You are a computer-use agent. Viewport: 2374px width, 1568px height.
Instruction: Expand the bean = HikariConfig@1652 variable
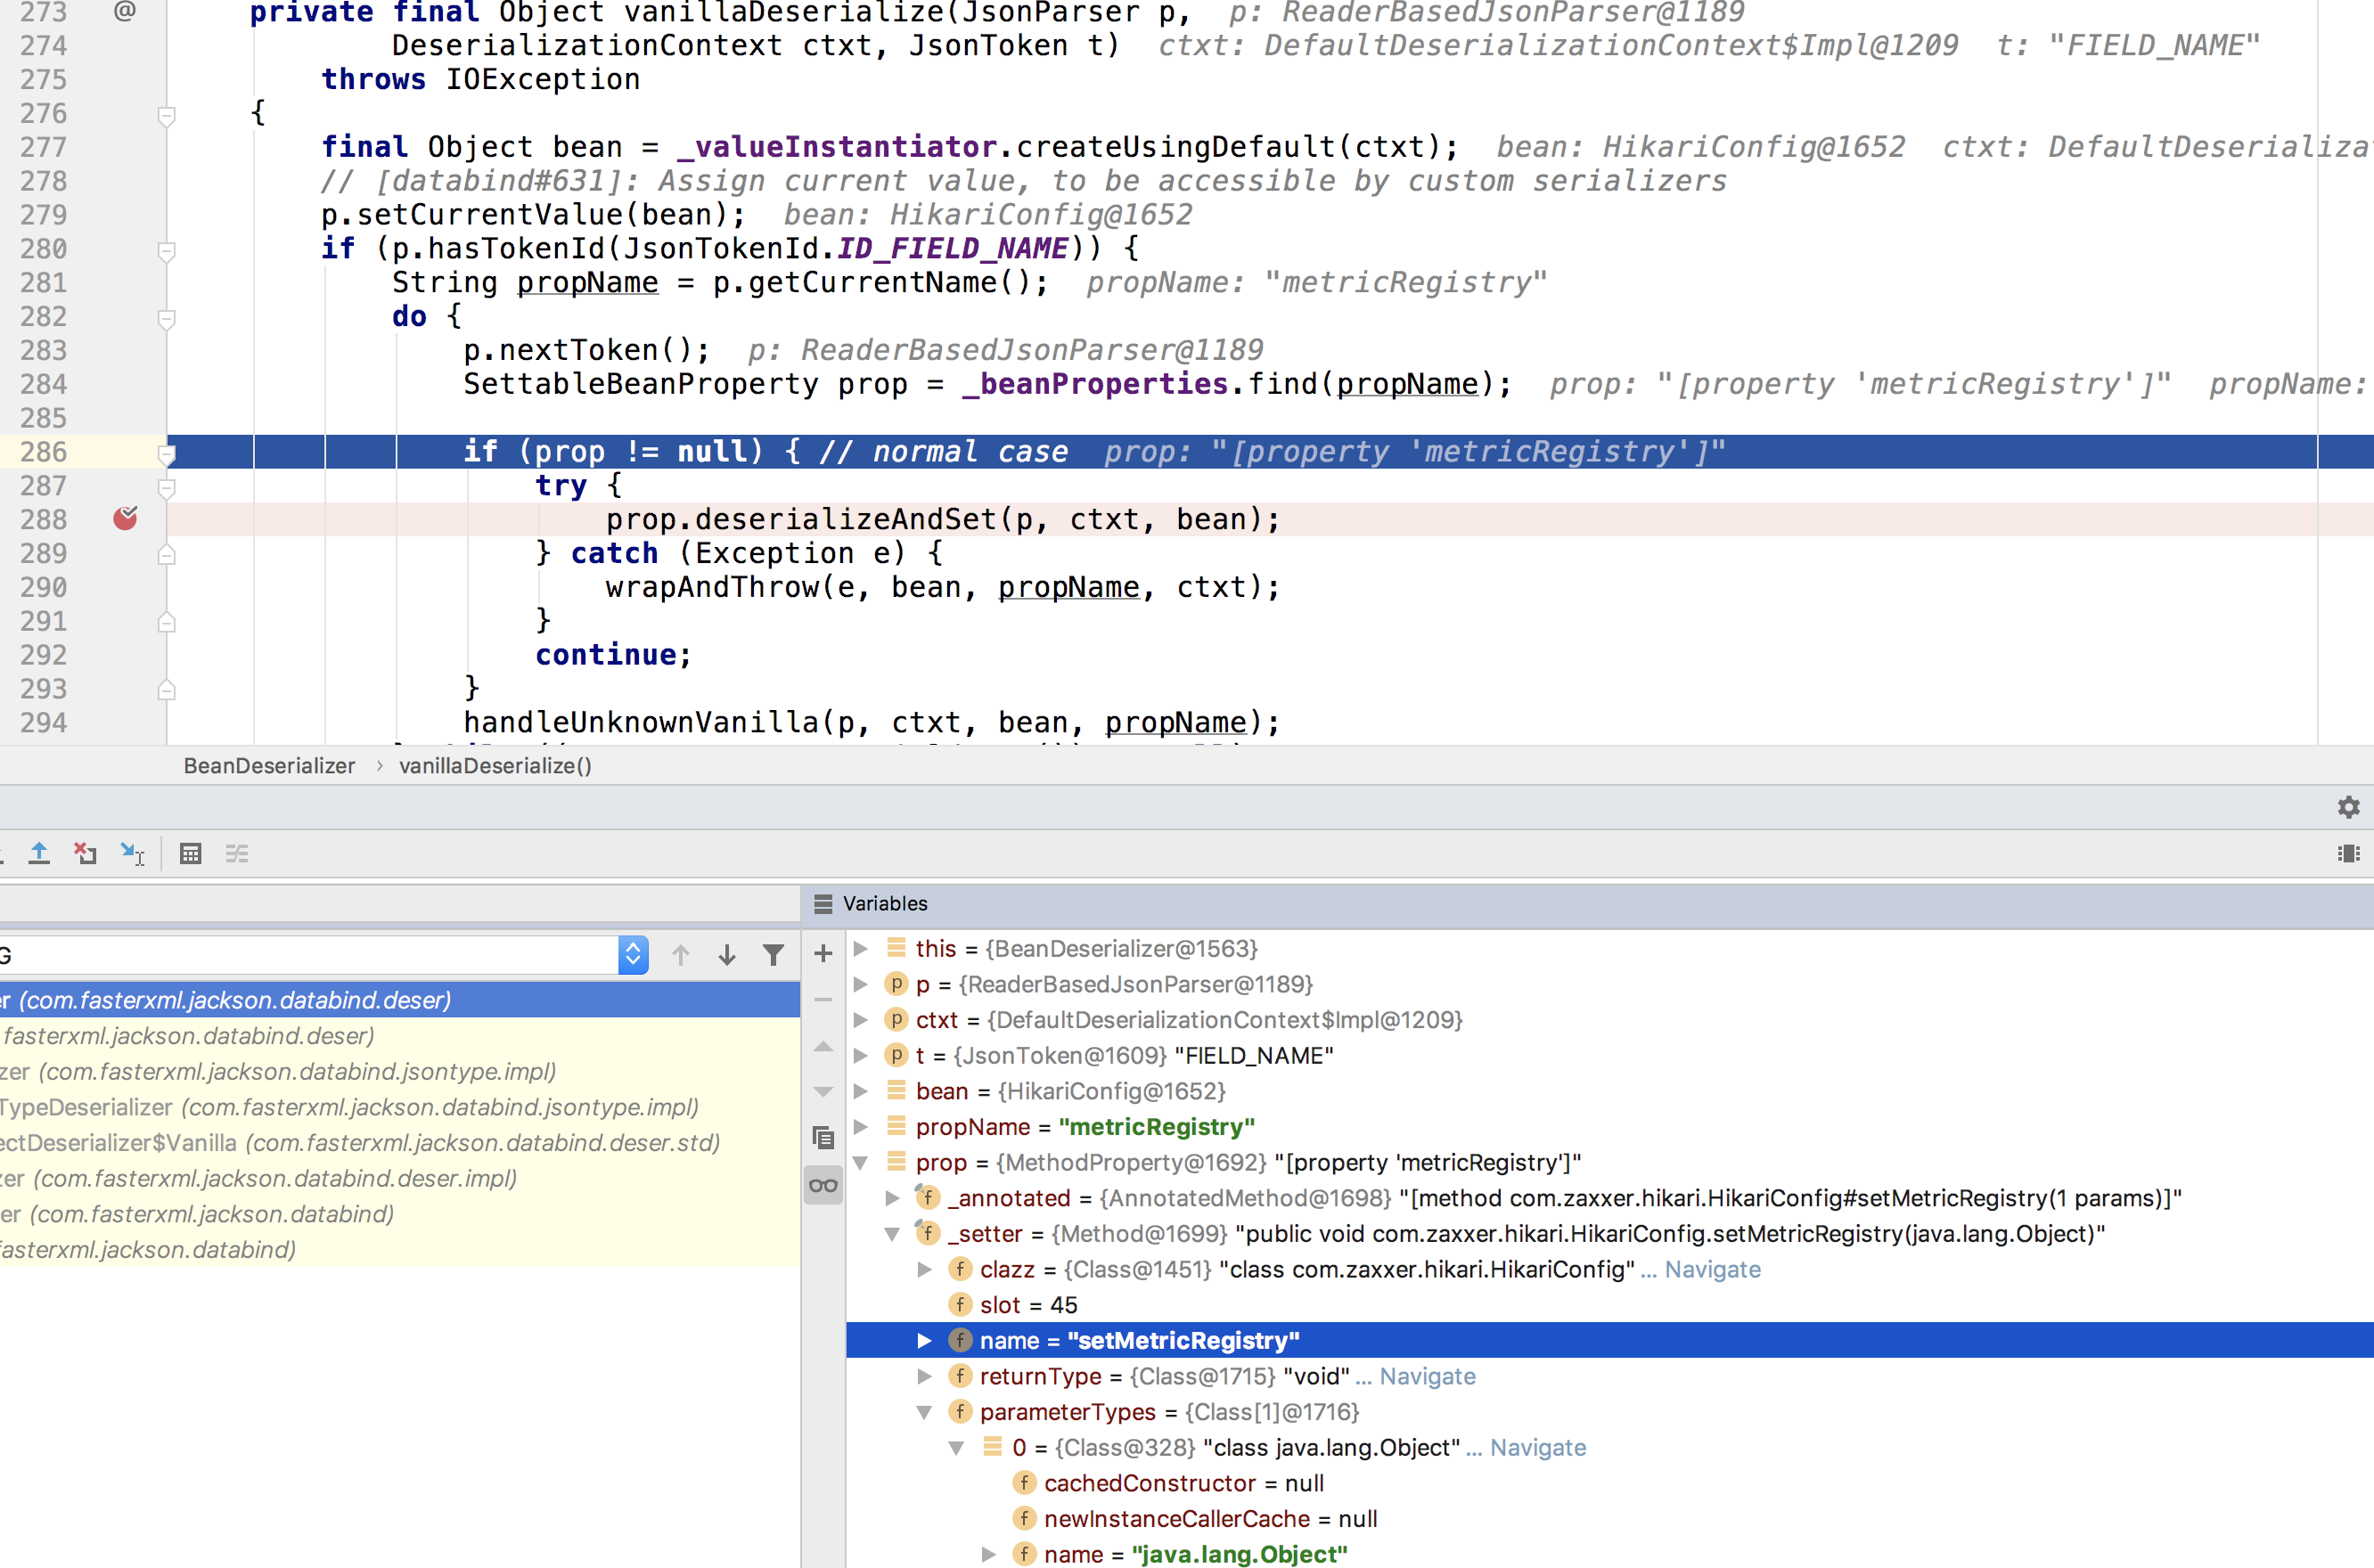click(862, 1091)
